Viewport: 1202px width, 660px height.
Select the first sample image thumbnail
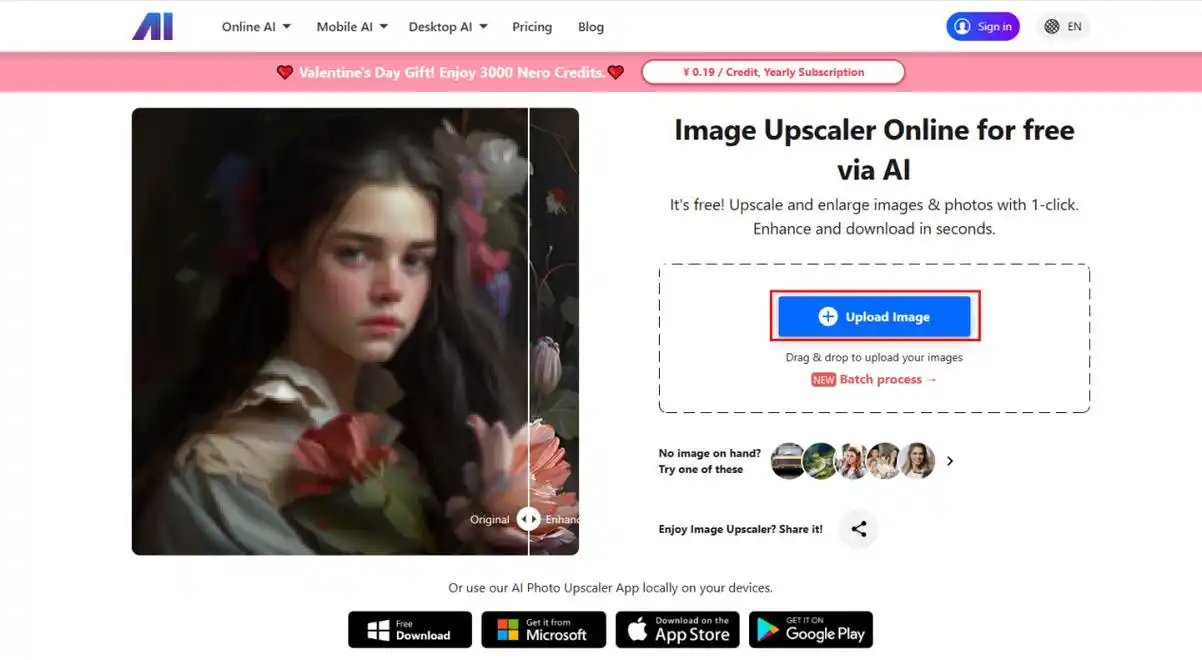[788, 461]
